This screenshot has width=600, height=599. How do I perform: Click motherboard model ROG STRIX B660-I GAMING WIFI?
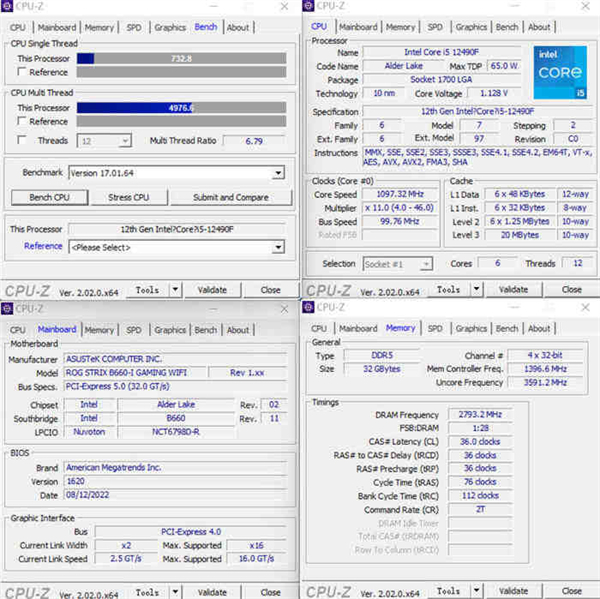[135, 372]
